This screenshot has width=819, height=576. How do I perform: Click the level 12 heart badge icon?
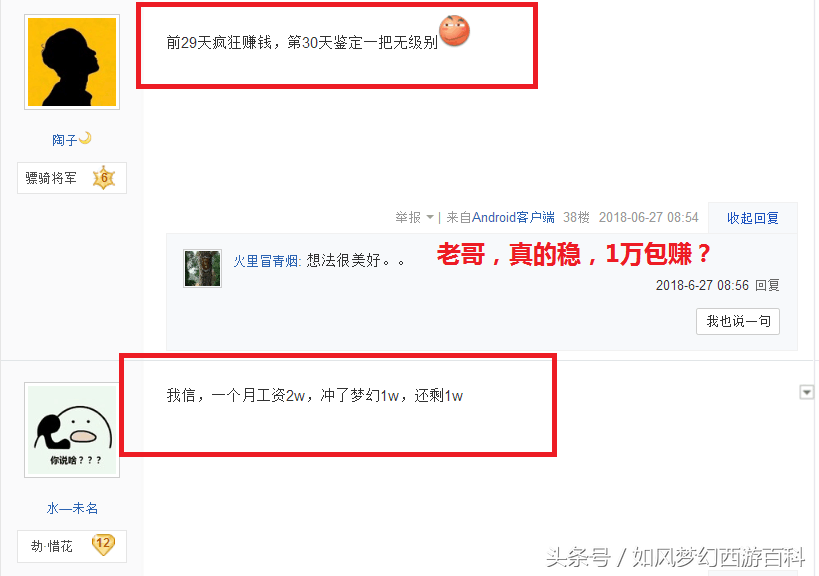point(103,545)
